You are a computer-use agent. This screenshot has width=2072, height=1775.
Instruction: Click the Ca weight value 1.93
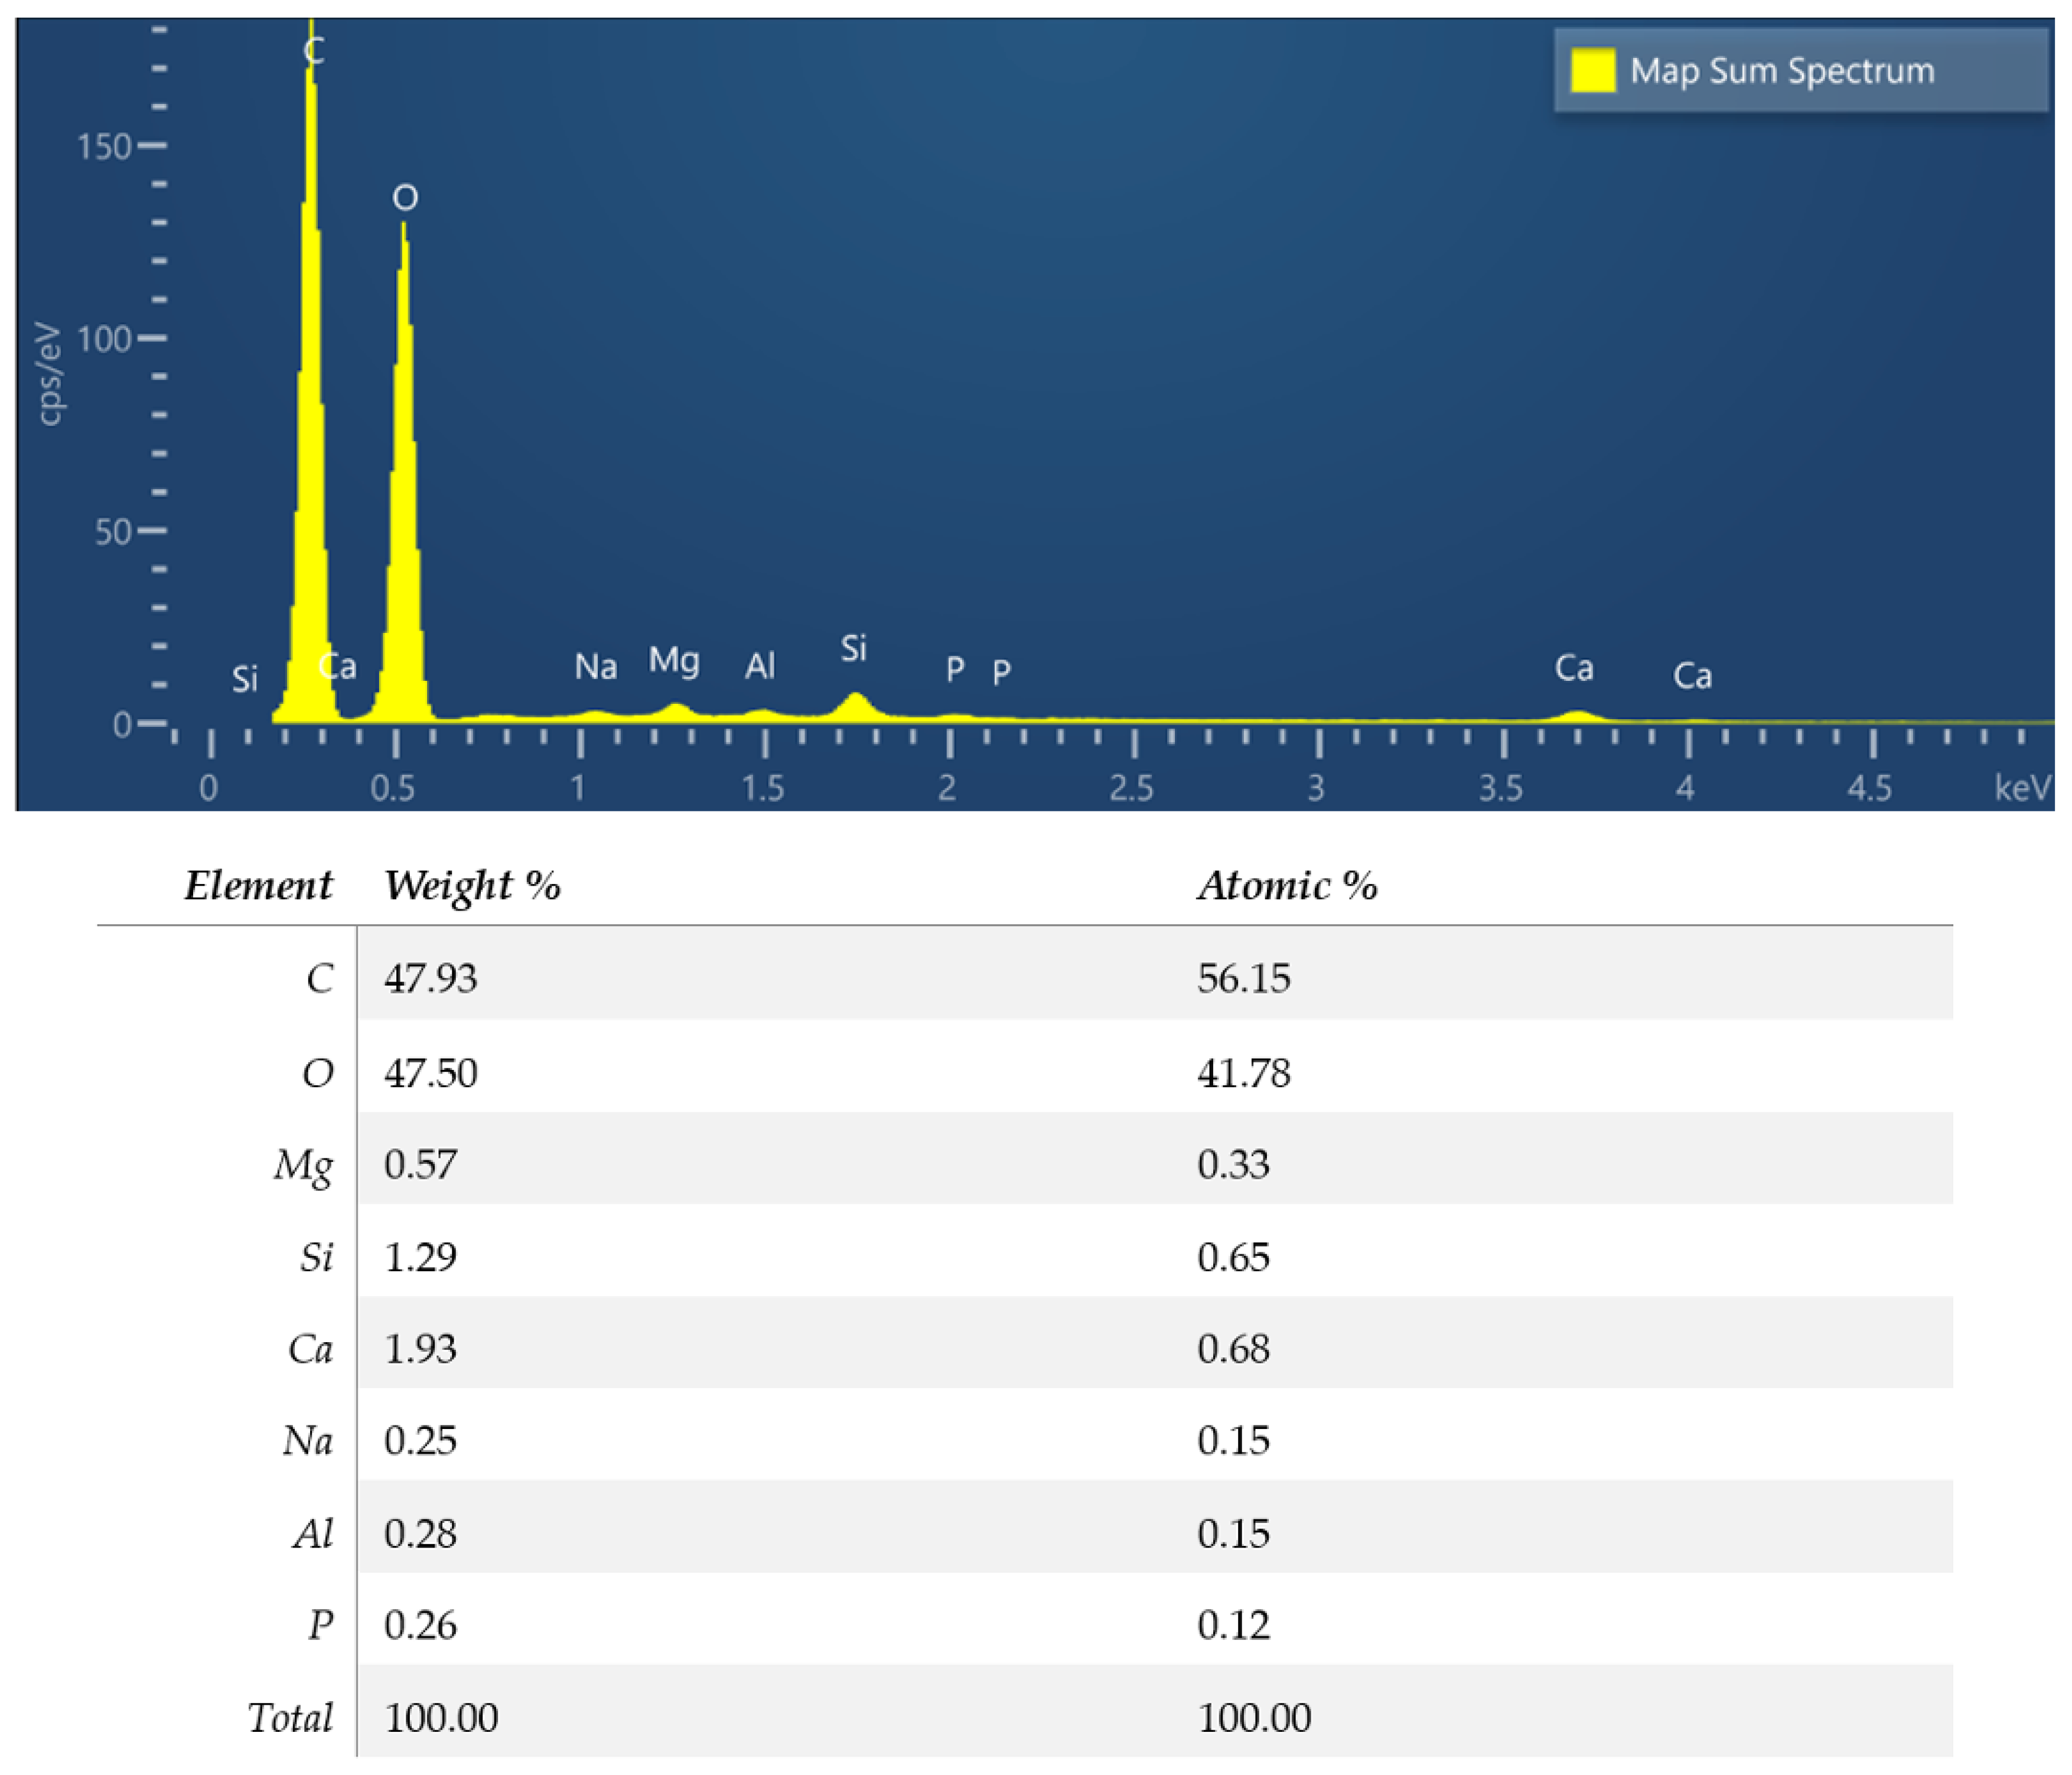(420, 1349)
